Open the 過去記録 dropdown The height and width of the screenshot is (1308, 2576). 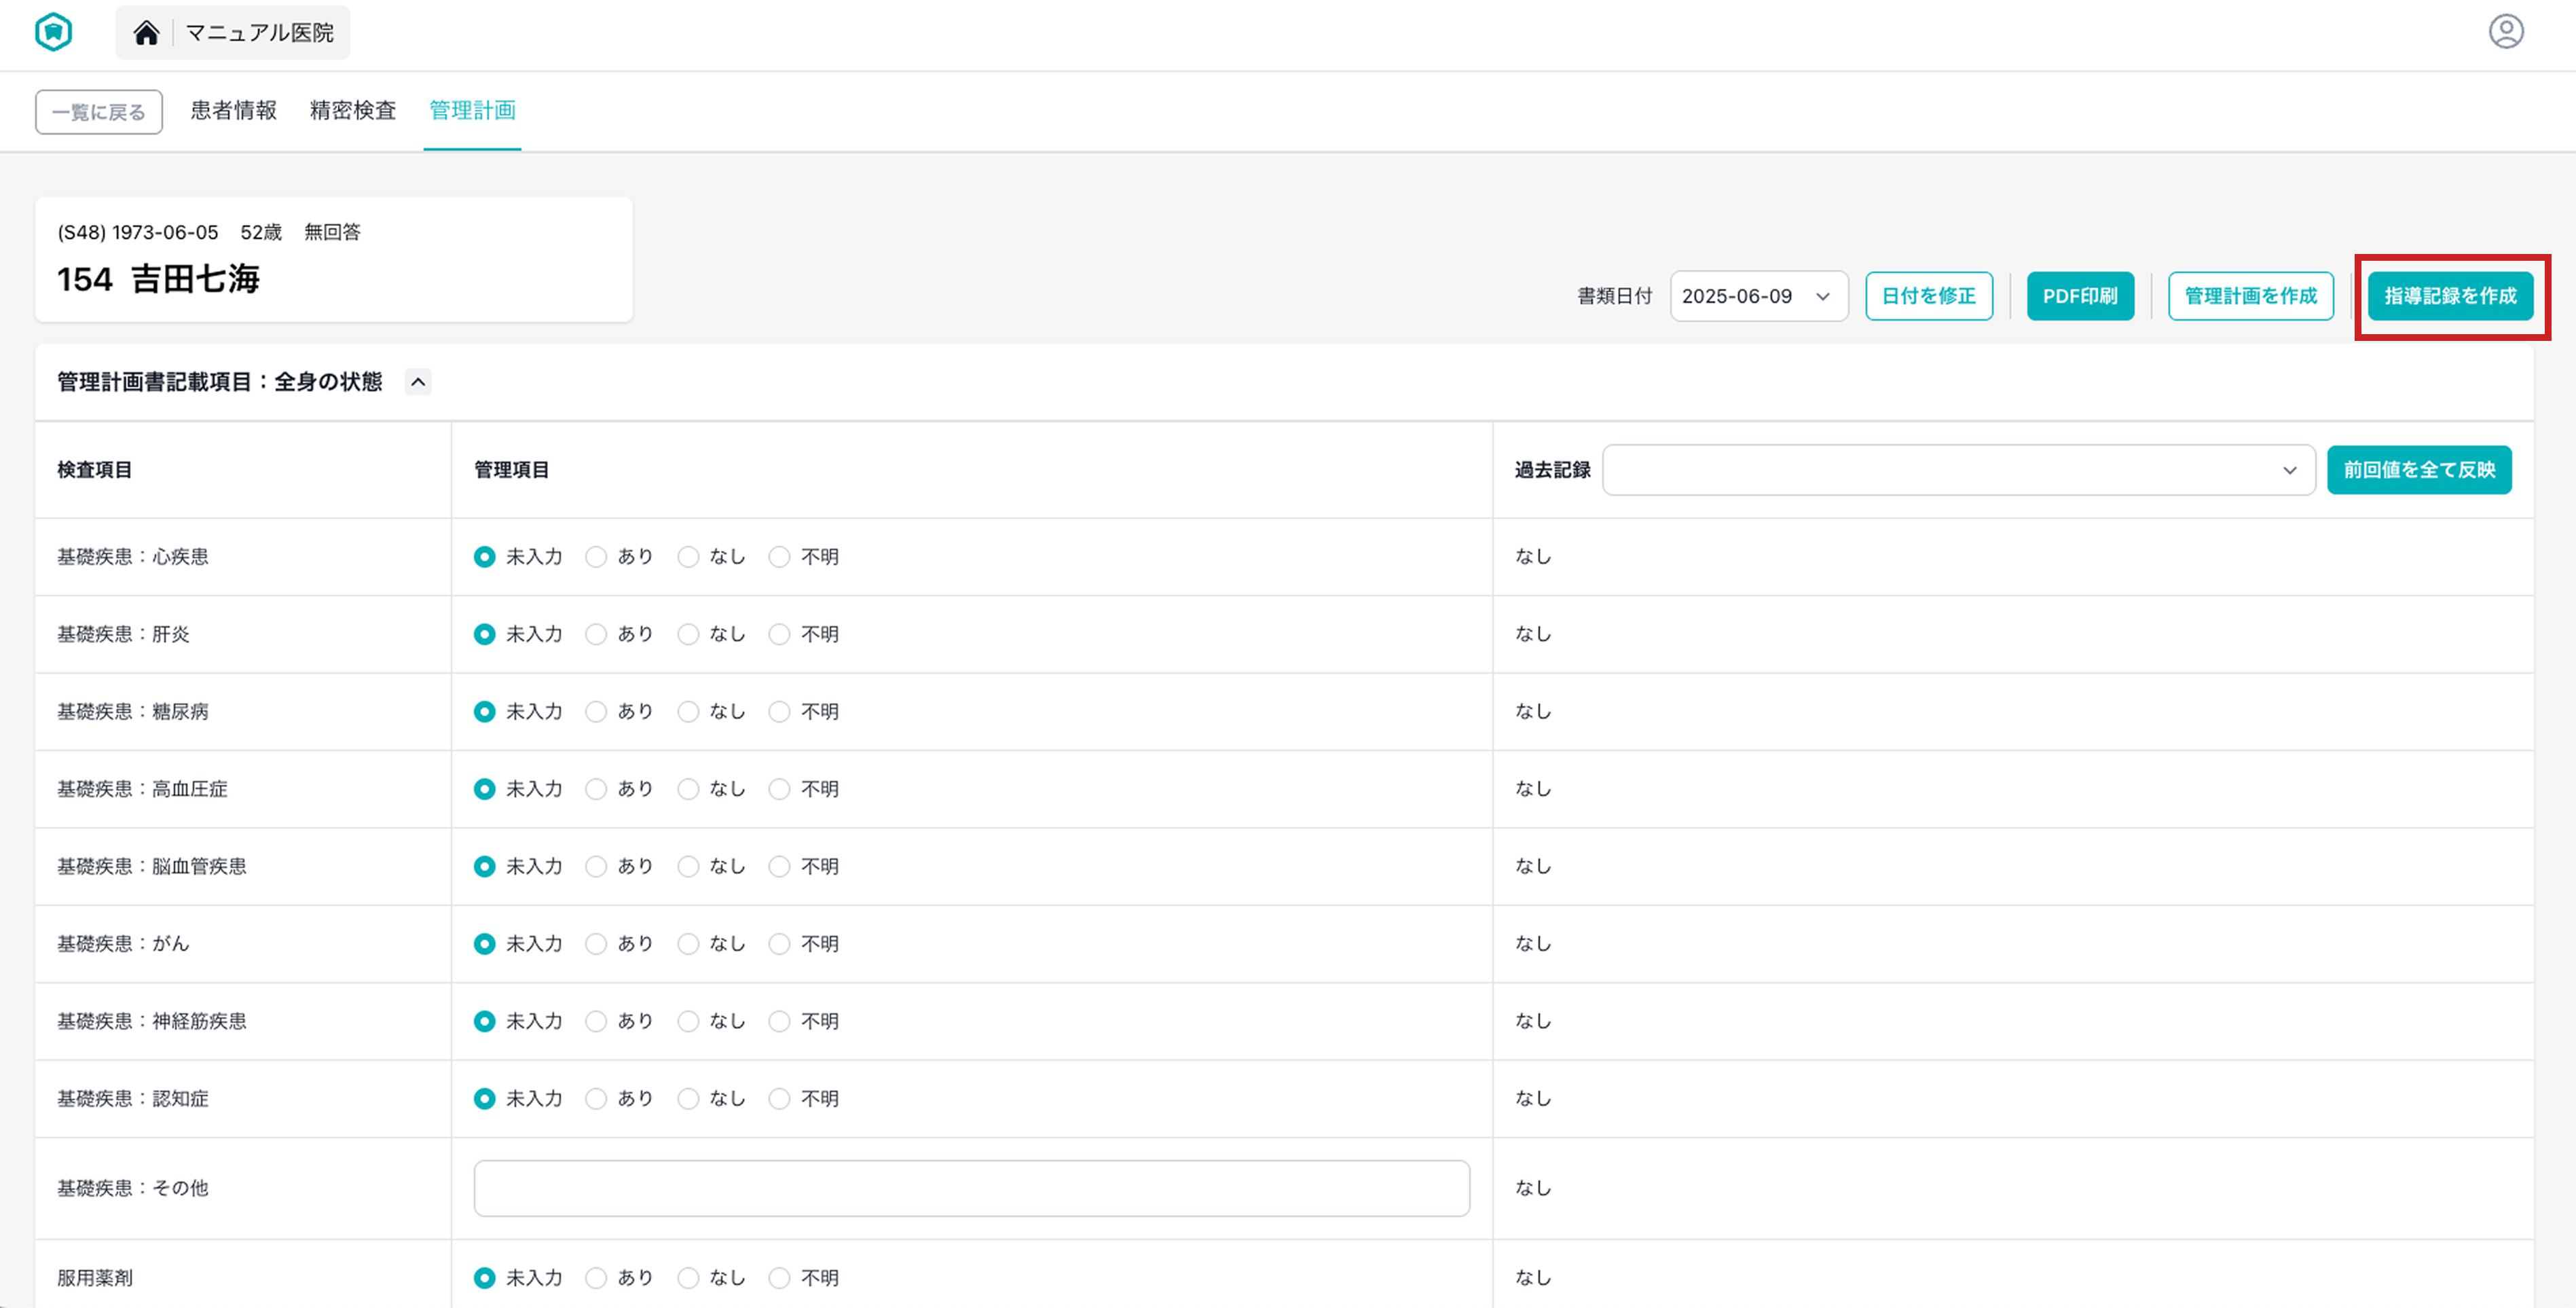point(1958,470)
